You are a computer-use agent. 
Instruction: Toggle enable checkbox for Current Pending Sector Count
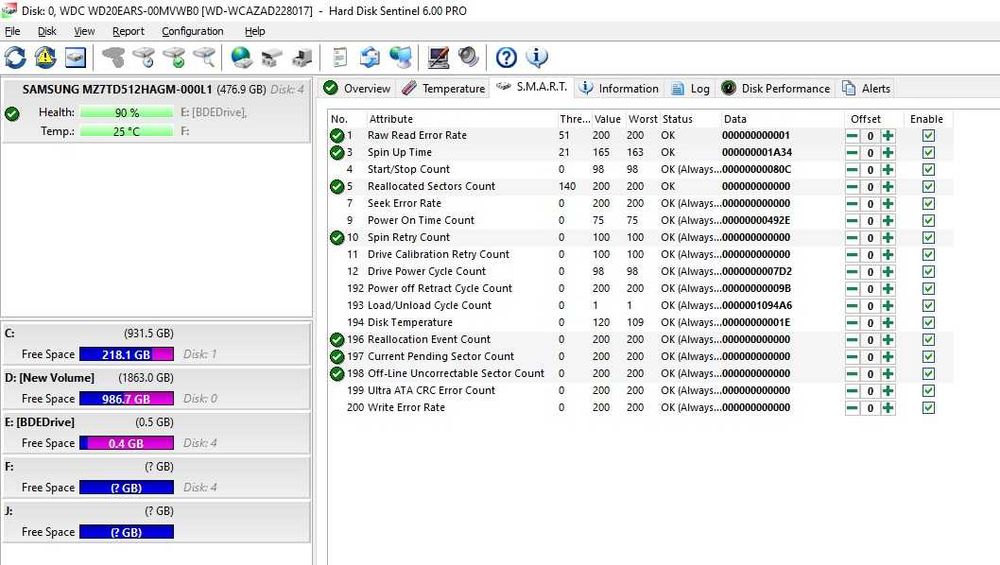[x=929, y=356]
